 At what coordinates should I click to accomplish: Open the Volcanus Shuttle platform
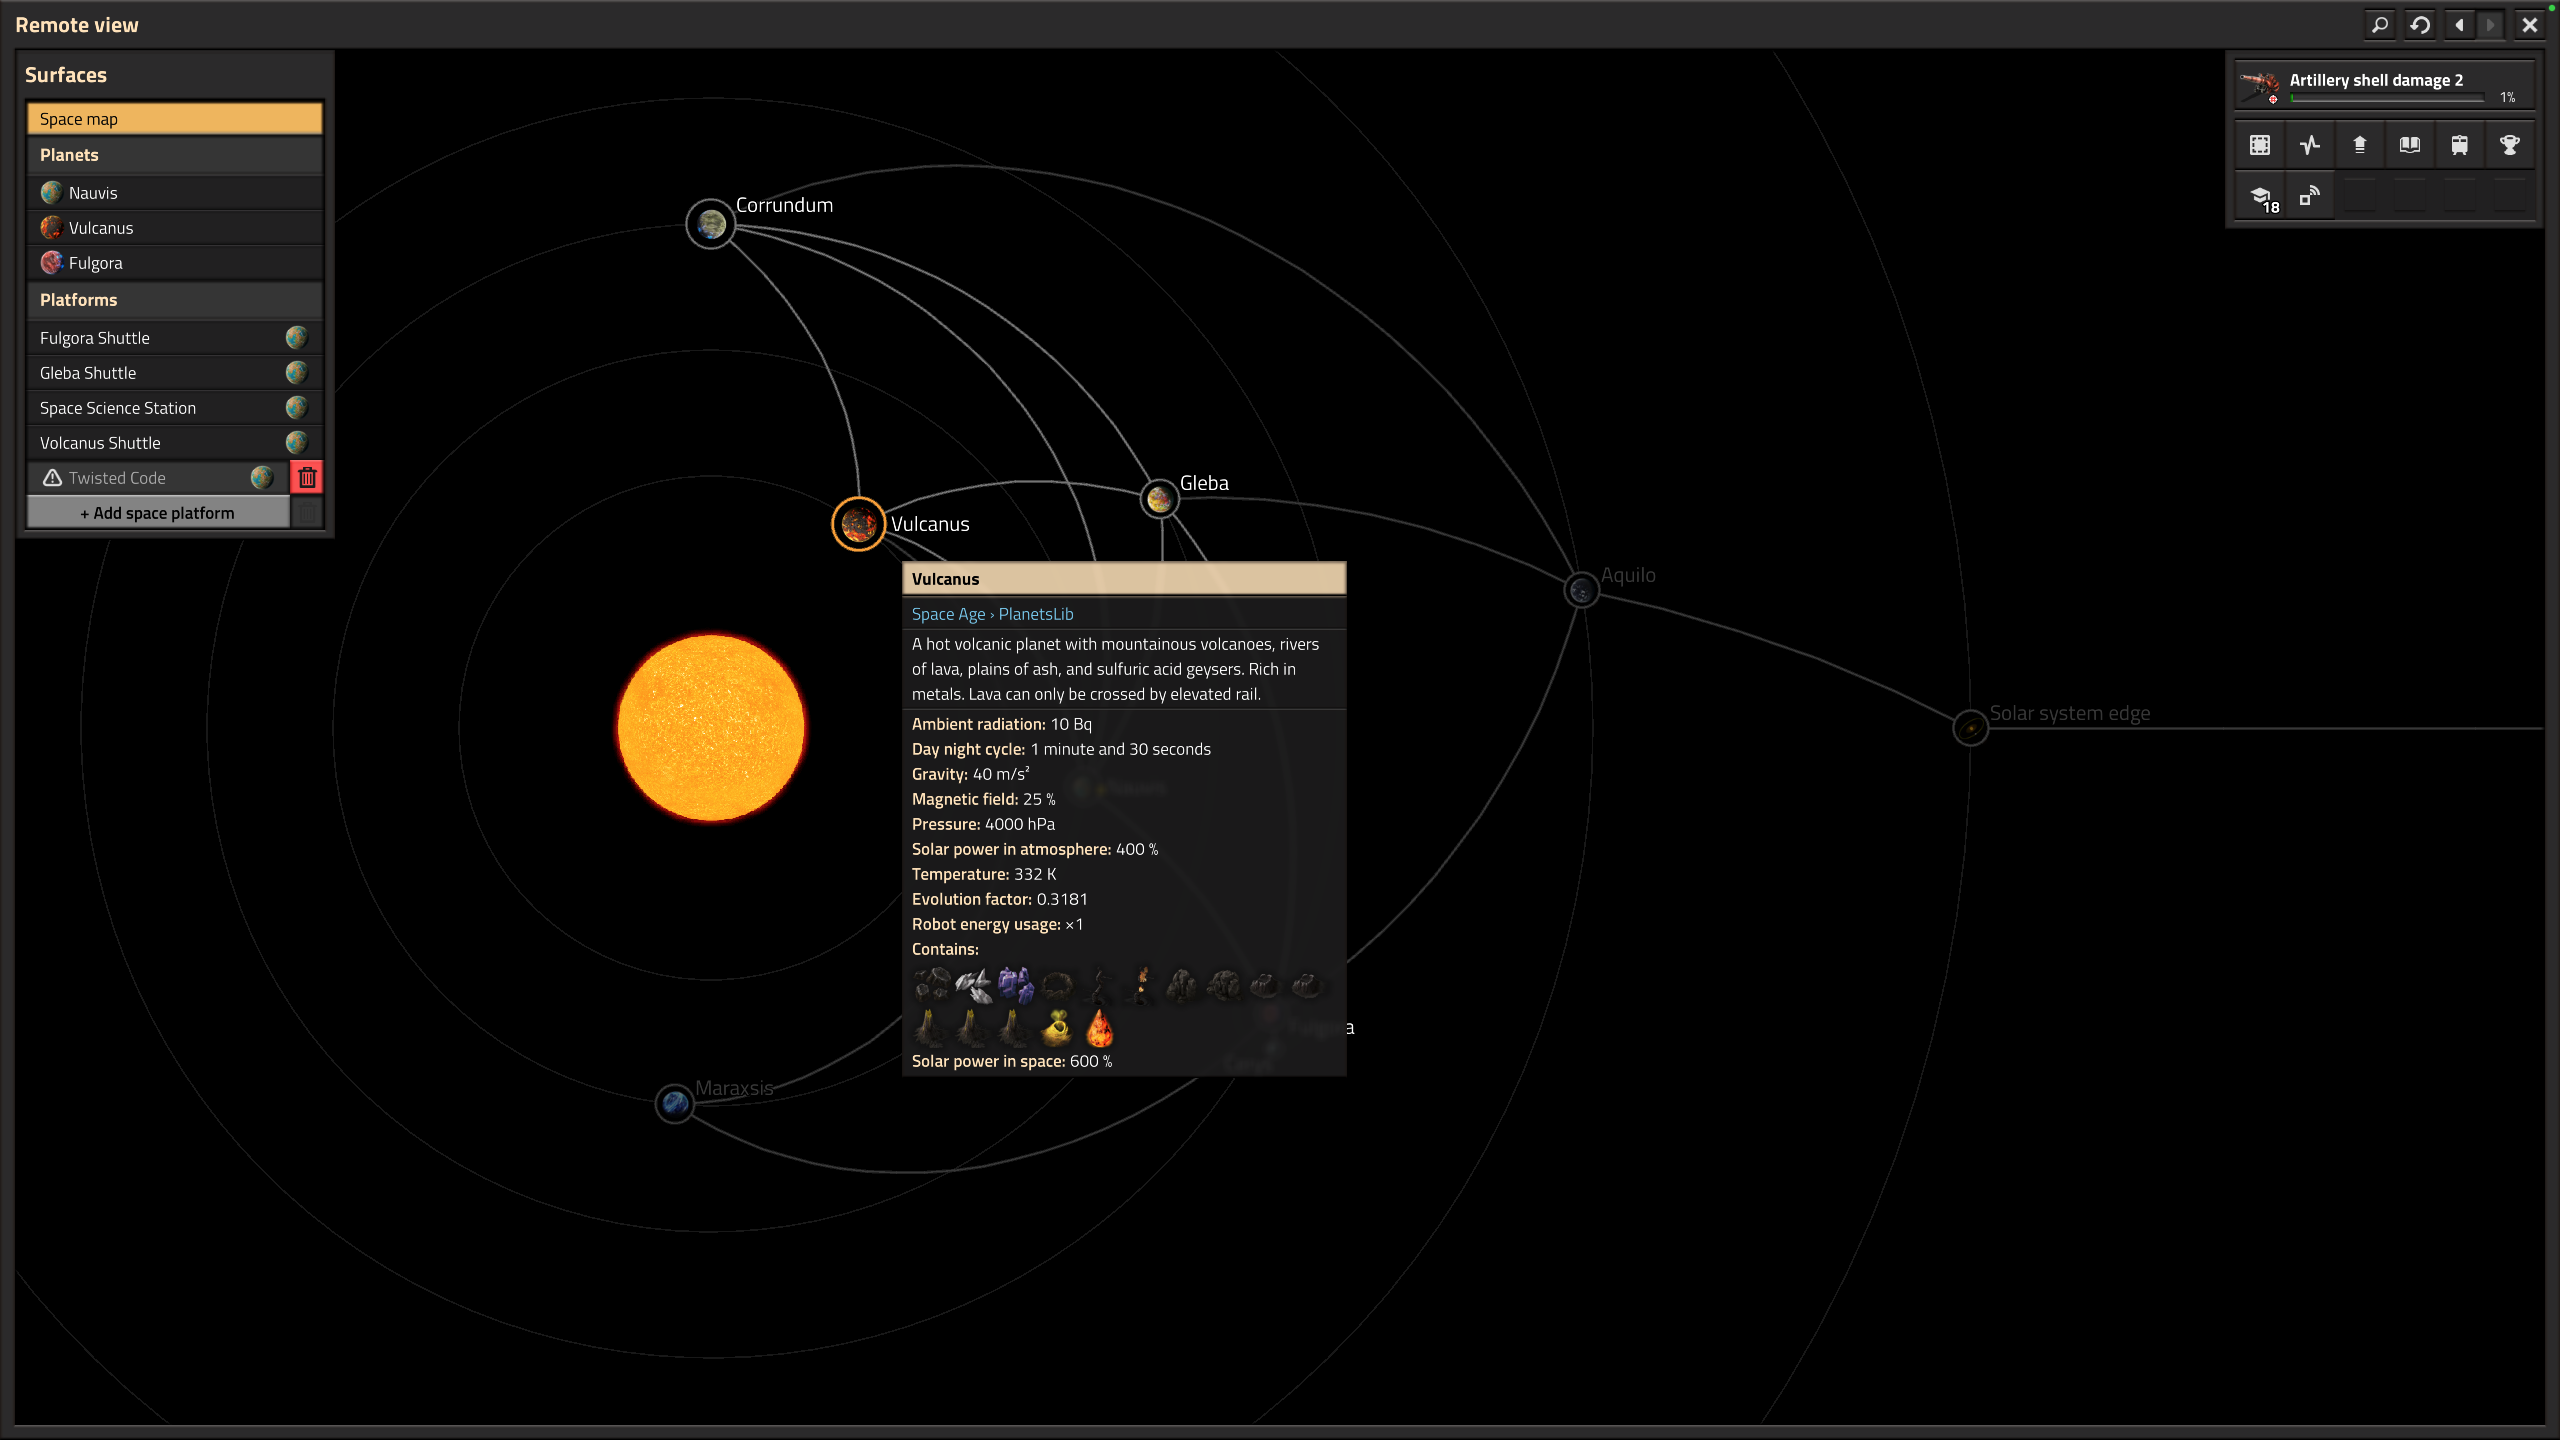click(x=175, y=443)
